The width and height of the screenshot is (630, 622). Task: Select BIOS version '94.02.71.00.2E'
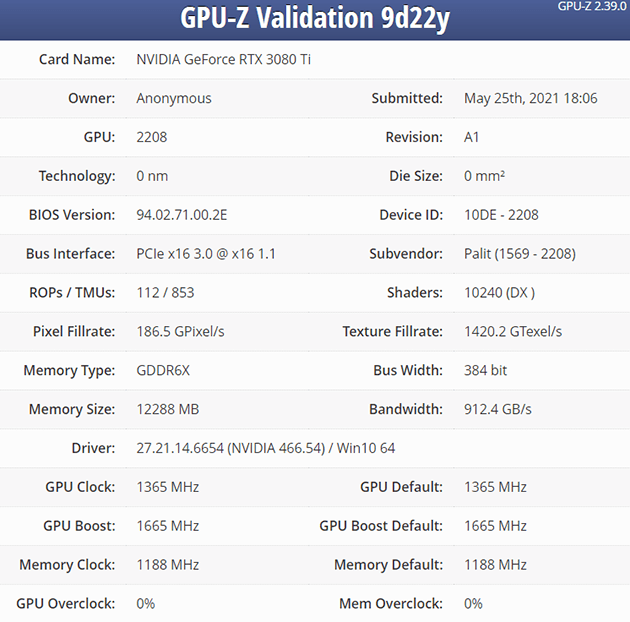(182, 215)
